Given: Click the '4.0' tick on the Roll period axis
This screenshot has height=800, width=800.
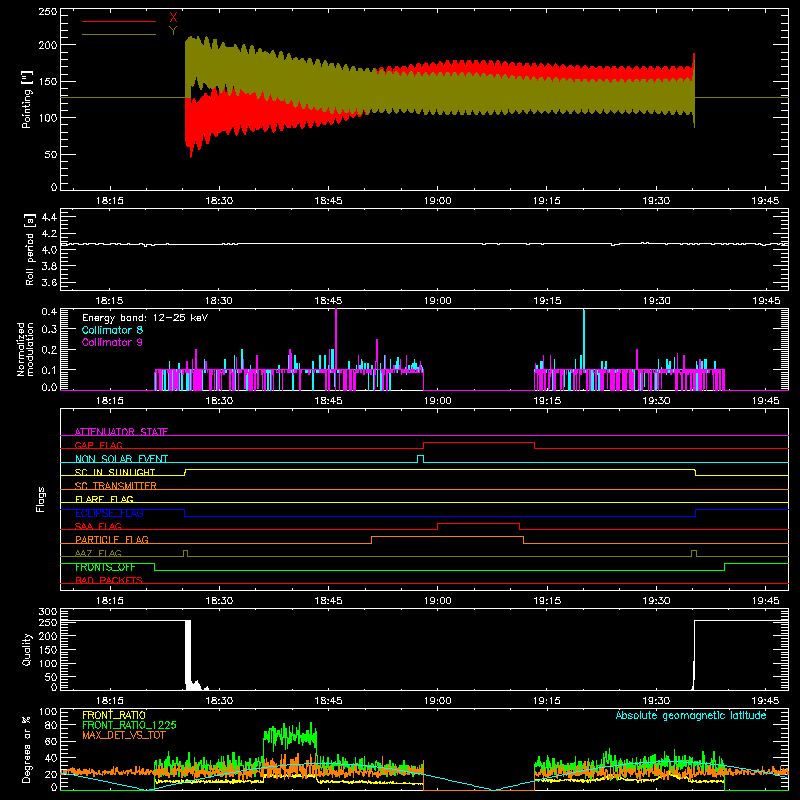Looking at the screenshot, I should [49, 249].
